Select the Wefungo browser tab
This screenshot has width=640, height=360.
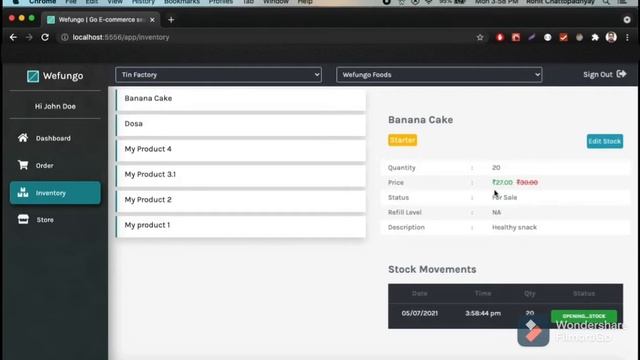[x=101, y=20]
